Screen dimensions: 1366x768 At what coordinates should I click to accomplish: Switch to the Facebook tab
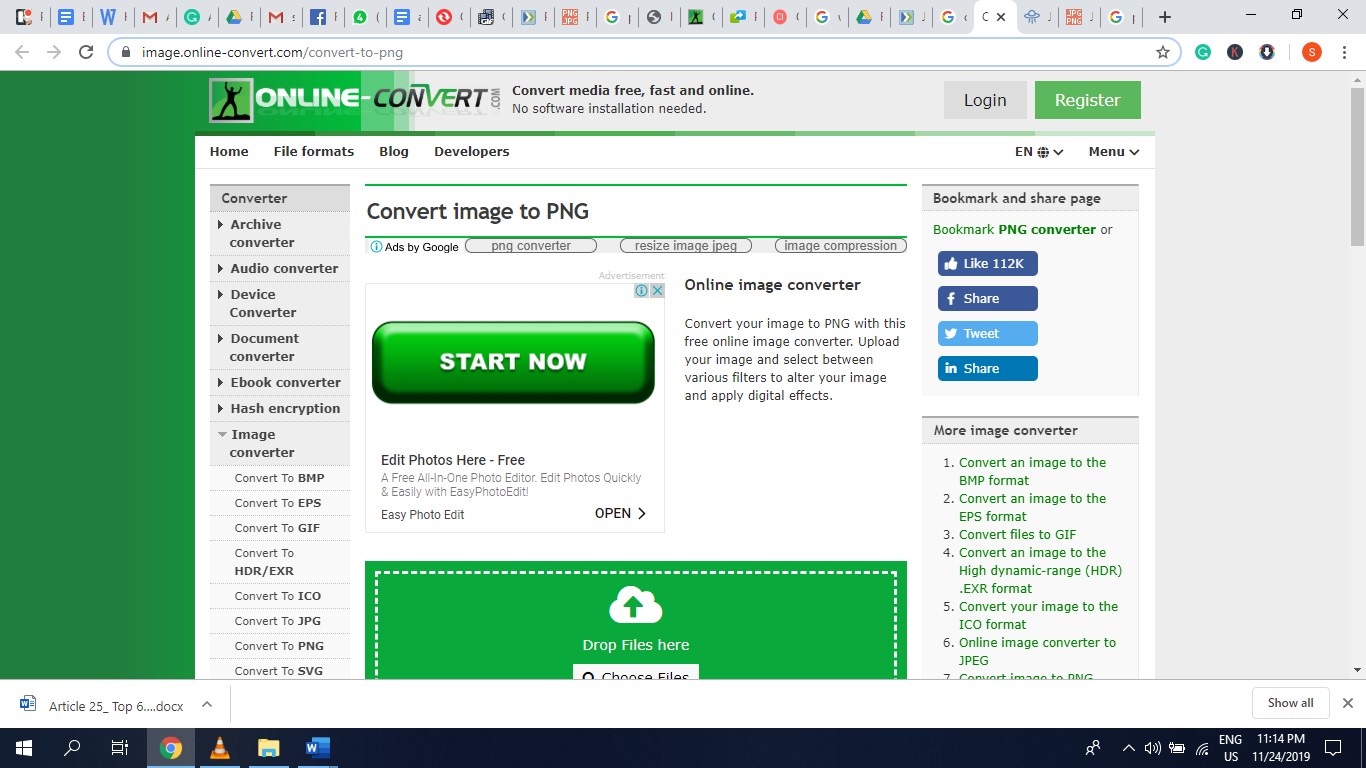click(318, 17)
